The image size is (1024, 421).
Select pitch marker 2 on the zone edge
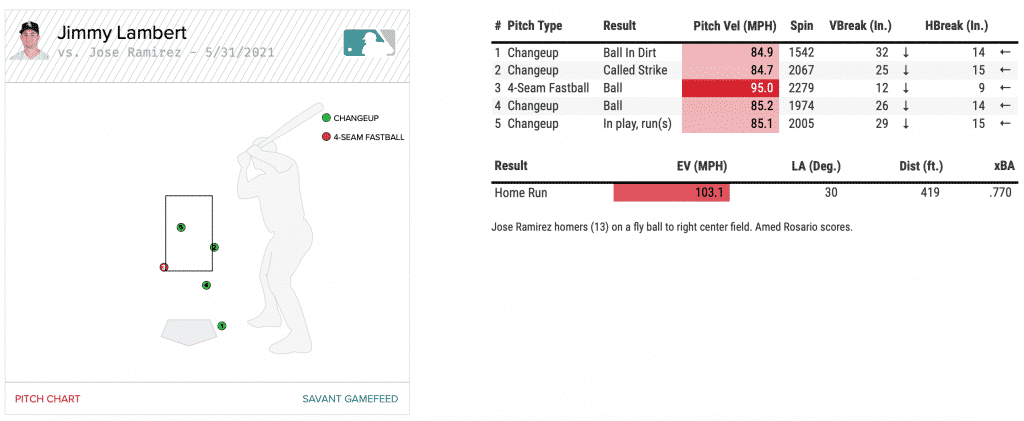point(214,247)
